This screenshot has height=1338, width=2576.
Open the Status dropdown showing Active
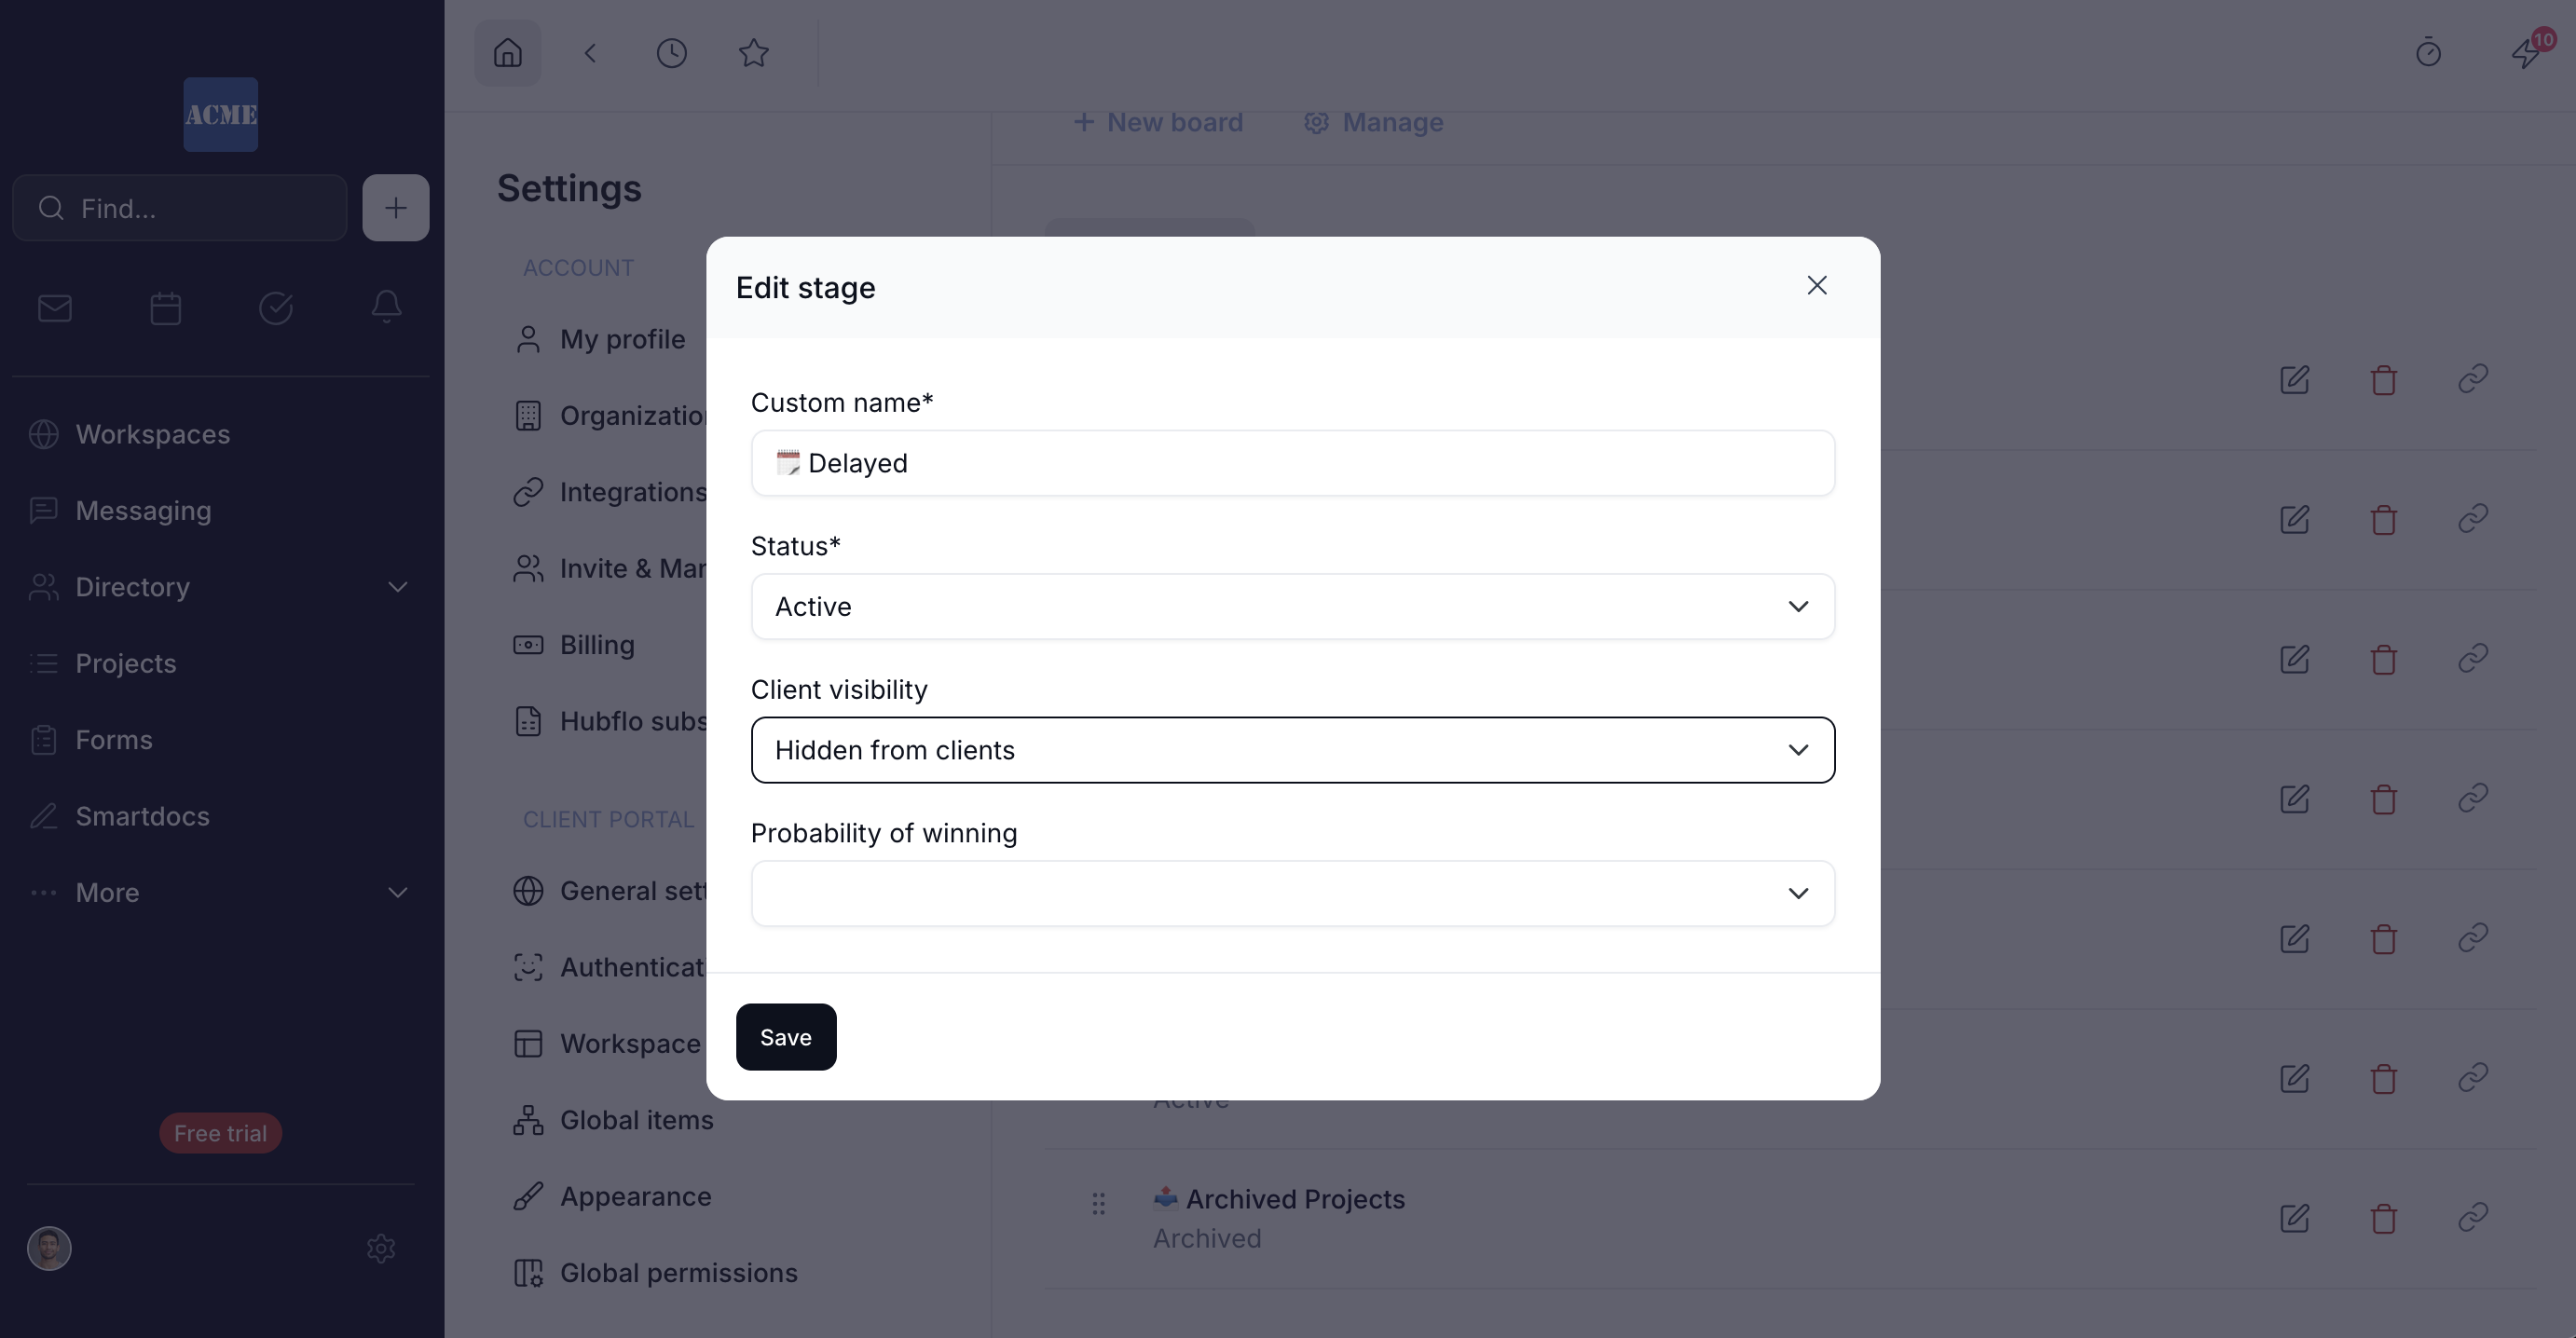(x=1292, y=607)
